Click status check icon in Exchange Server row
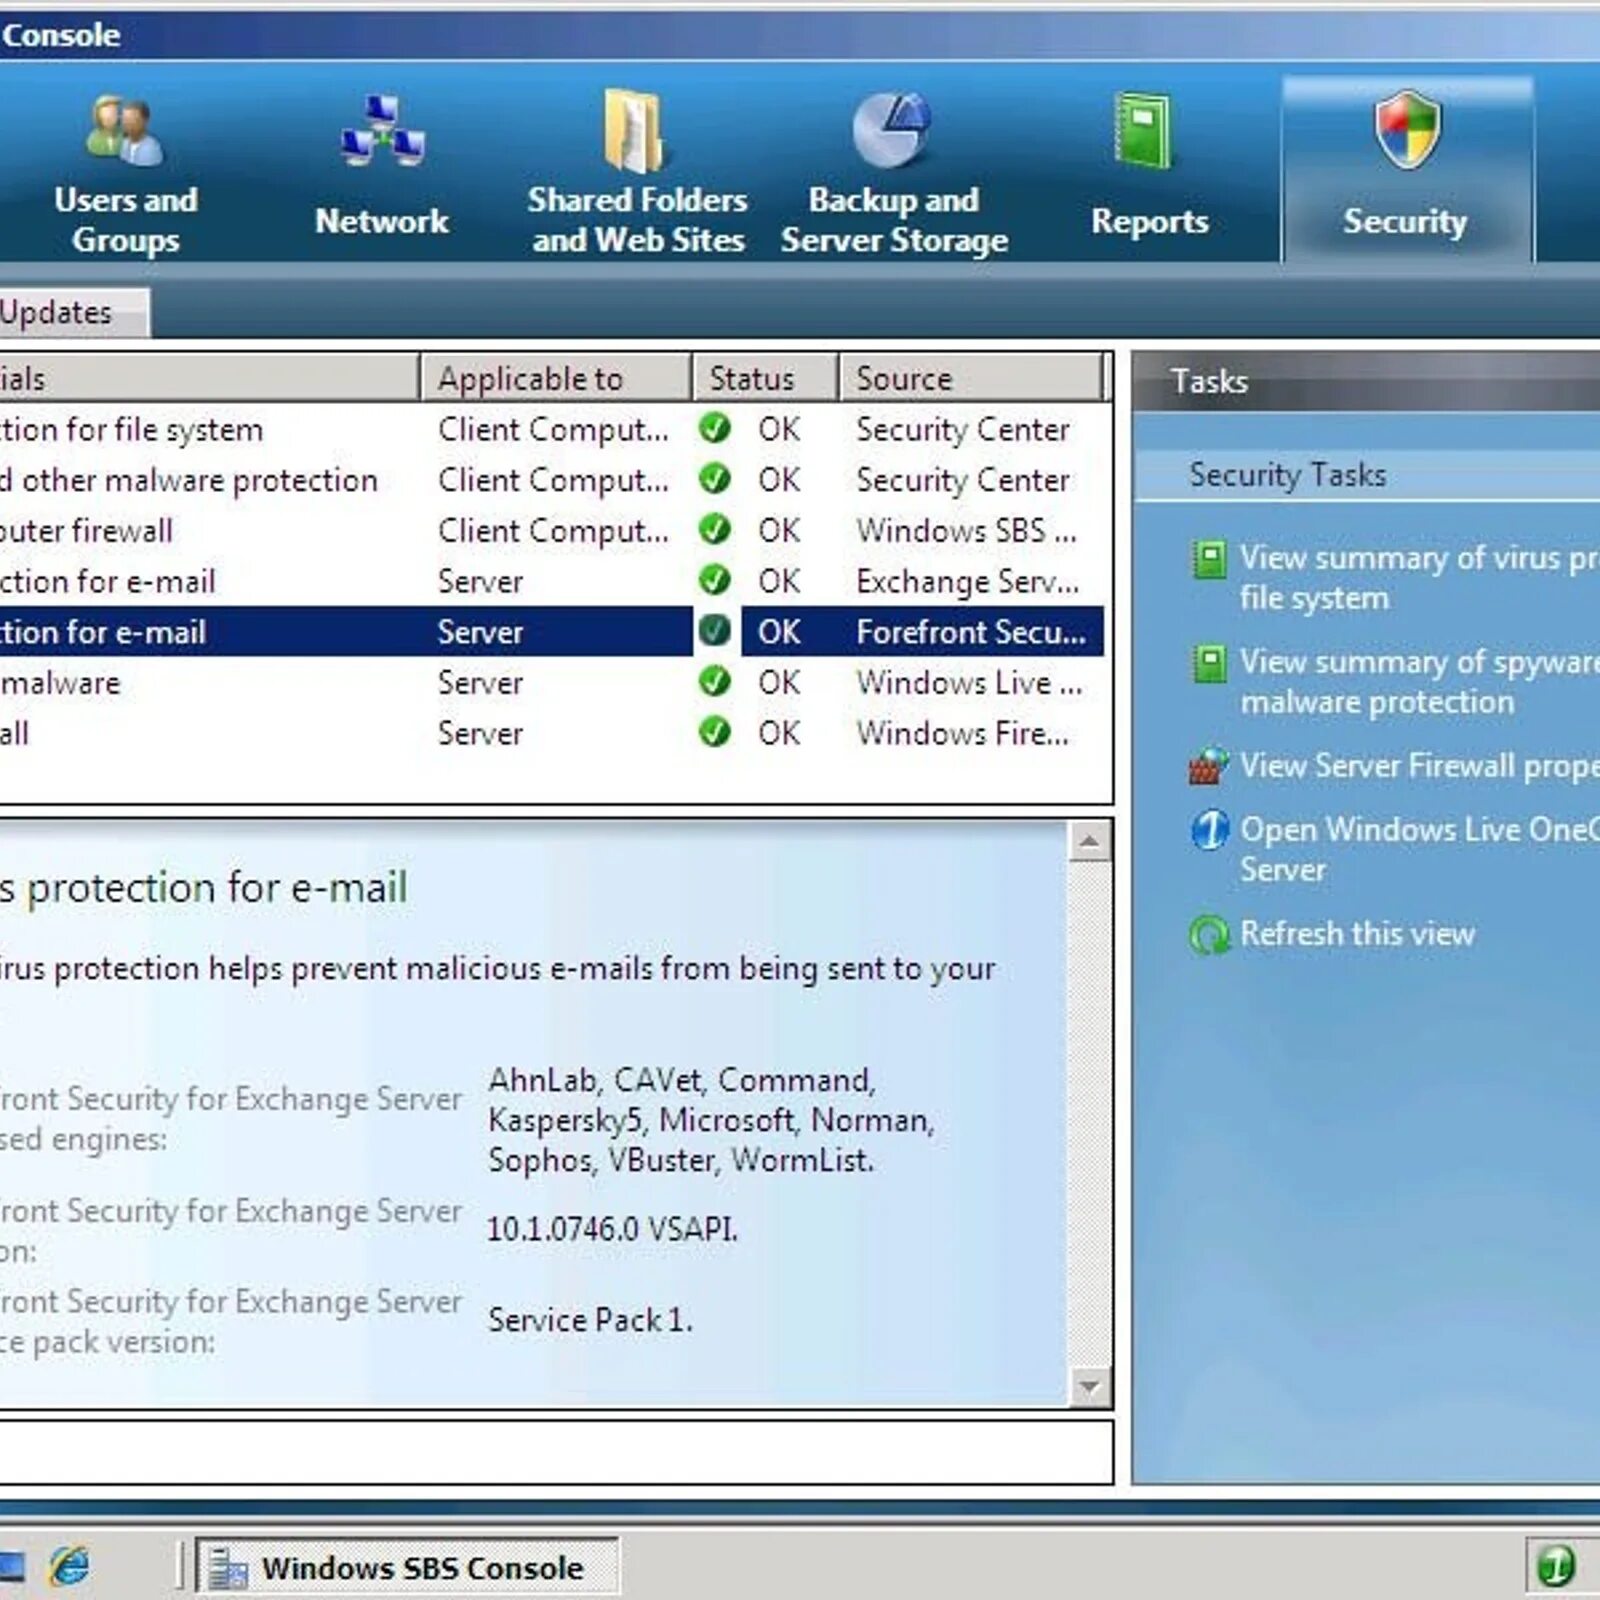 pyautogui.click(x=714, y=581)
